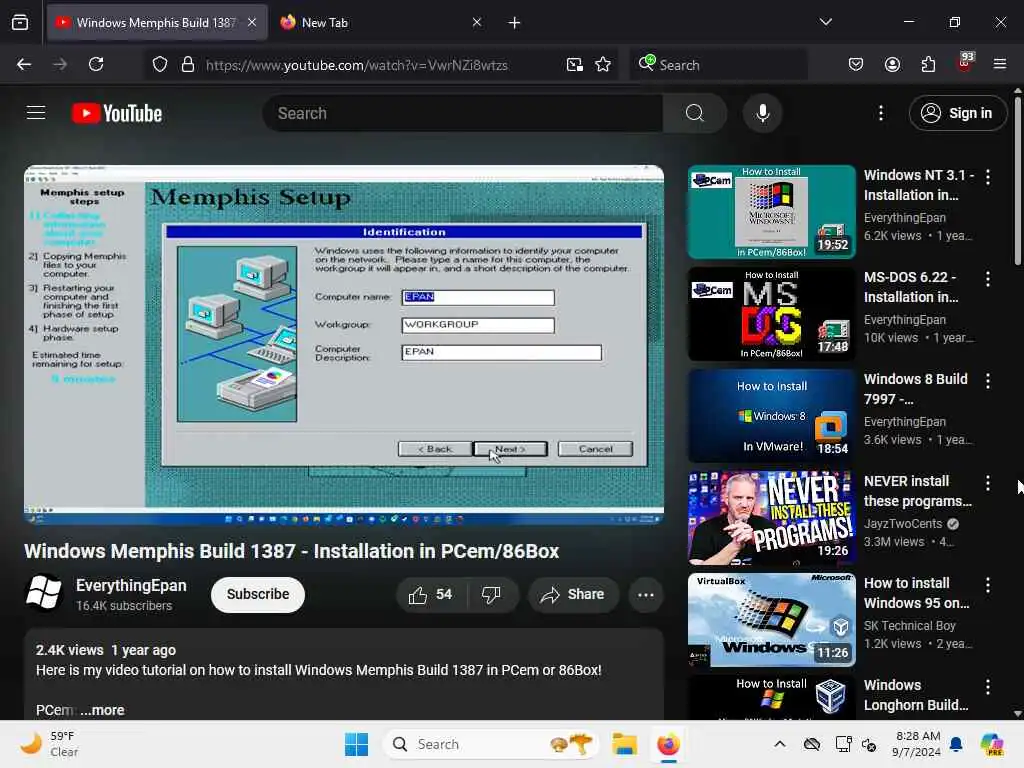Go to the YouTube home logo
Screen dimensions: 1024x768
coord(117,113)
